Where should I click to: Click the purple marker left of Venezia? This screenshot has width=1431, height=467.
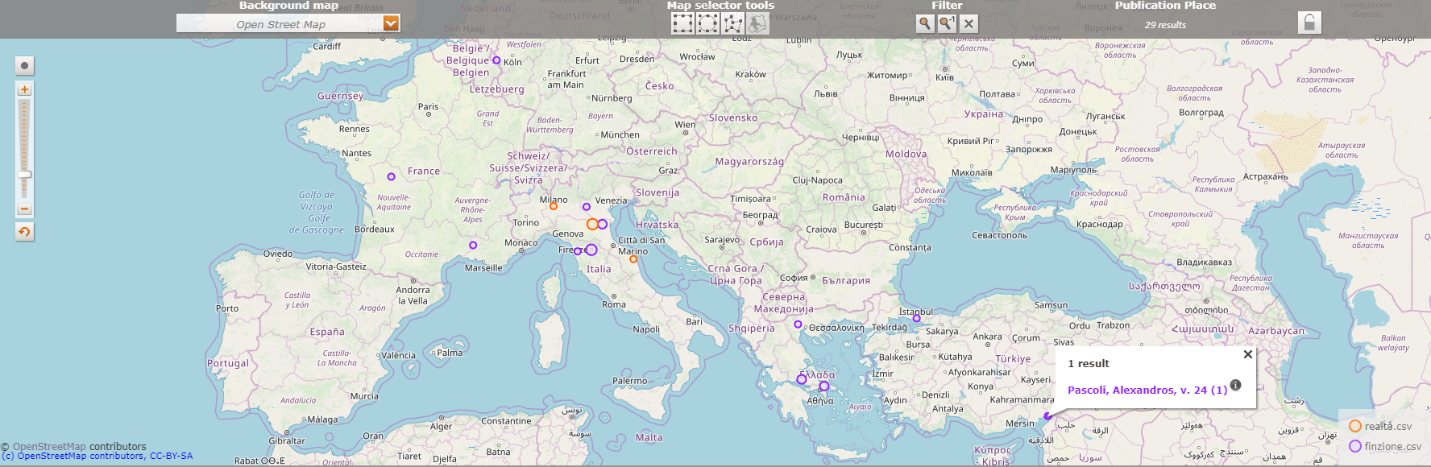coord(586,207)
